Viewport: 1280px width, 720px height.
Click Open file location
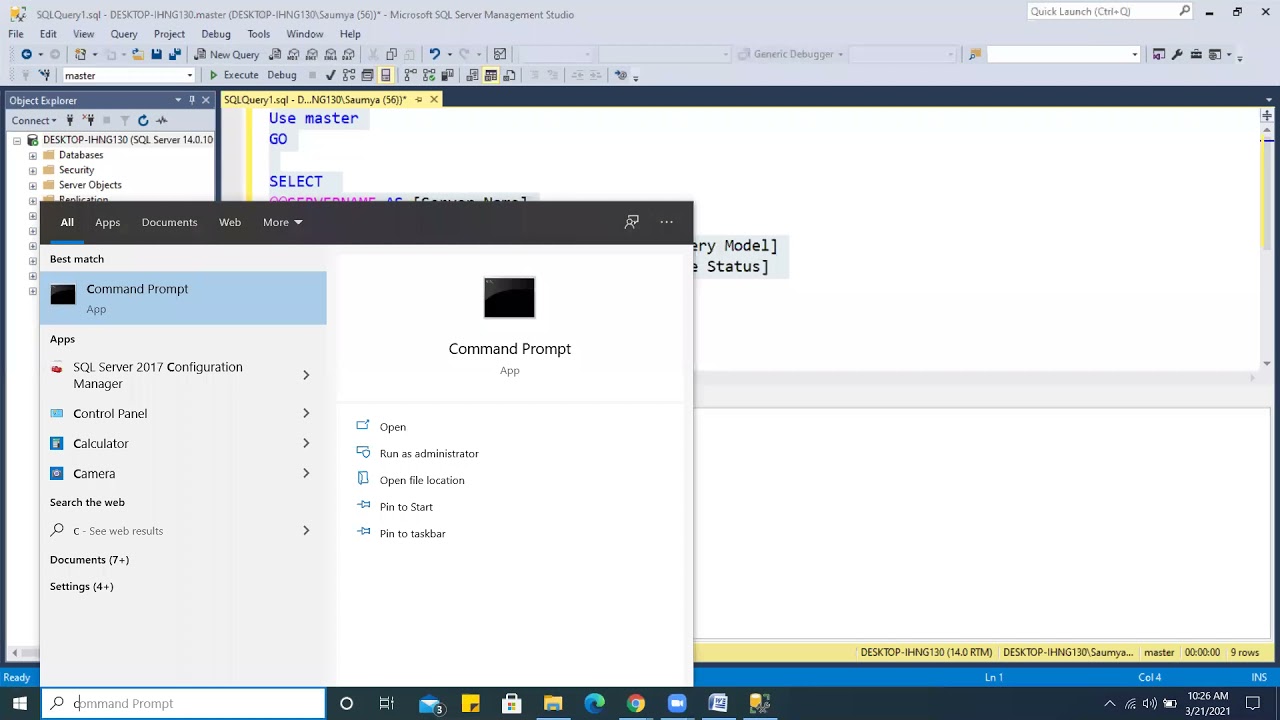pos(422,480)
